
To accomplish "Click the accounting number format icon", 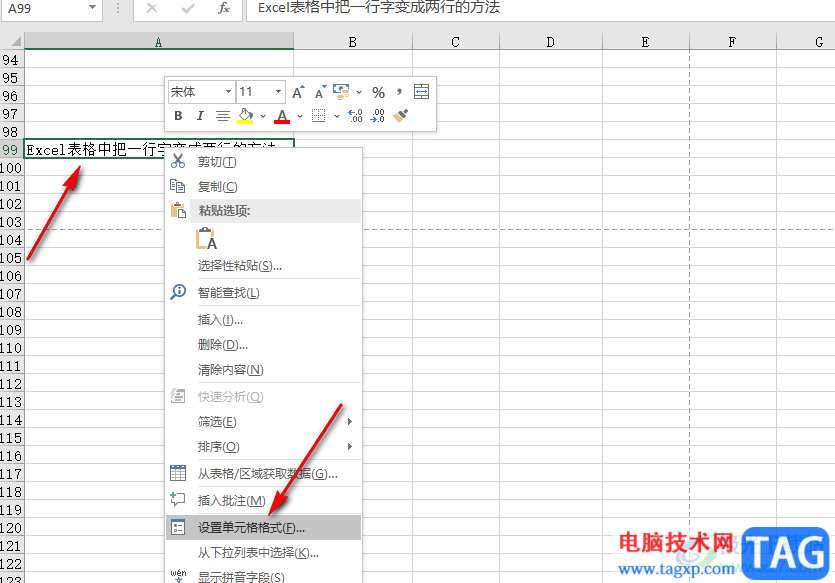I will [x=341, y=92].
